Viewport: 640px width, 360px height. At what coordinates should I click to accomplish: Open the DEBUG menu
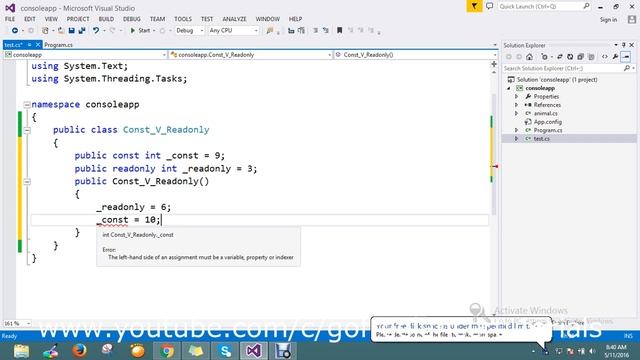click(132, 19)
